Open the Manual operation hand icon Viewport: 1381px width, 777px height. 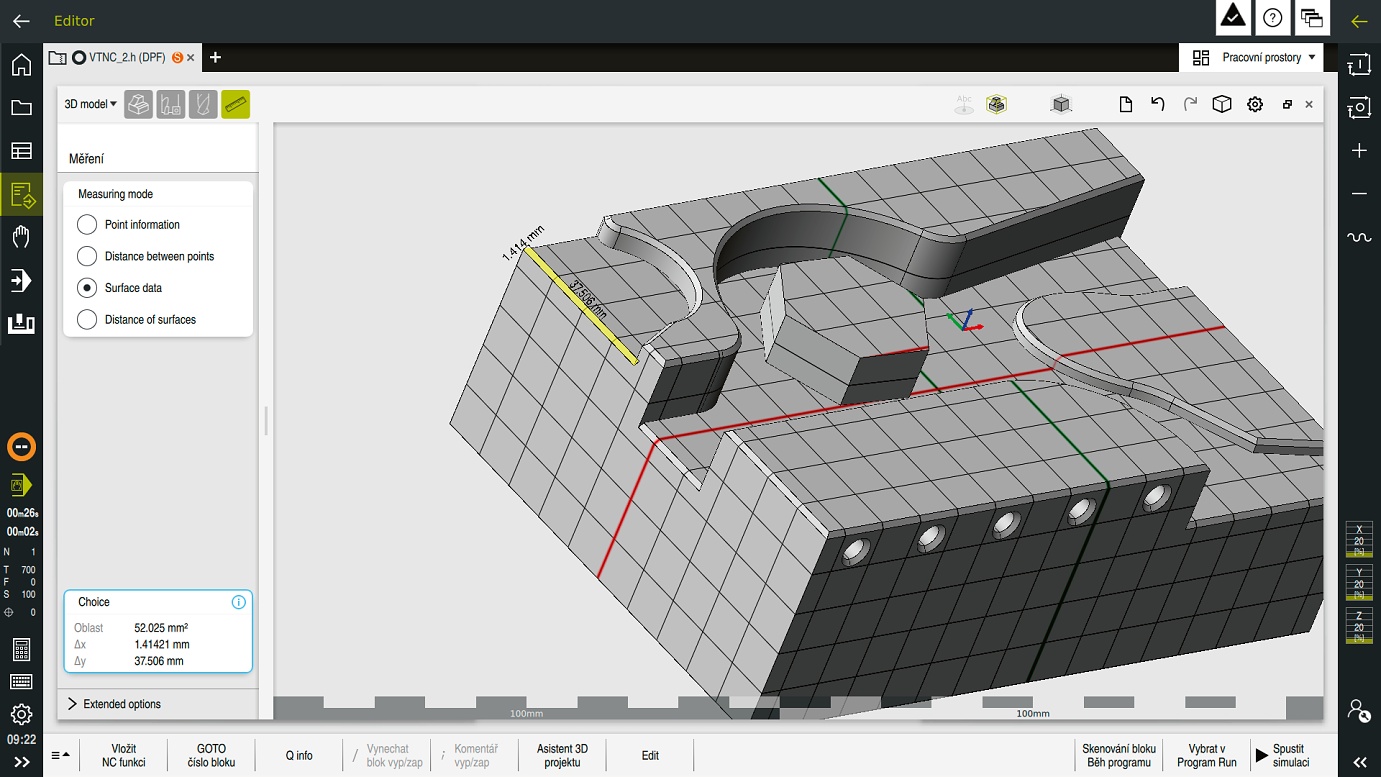tap(21, 237)
